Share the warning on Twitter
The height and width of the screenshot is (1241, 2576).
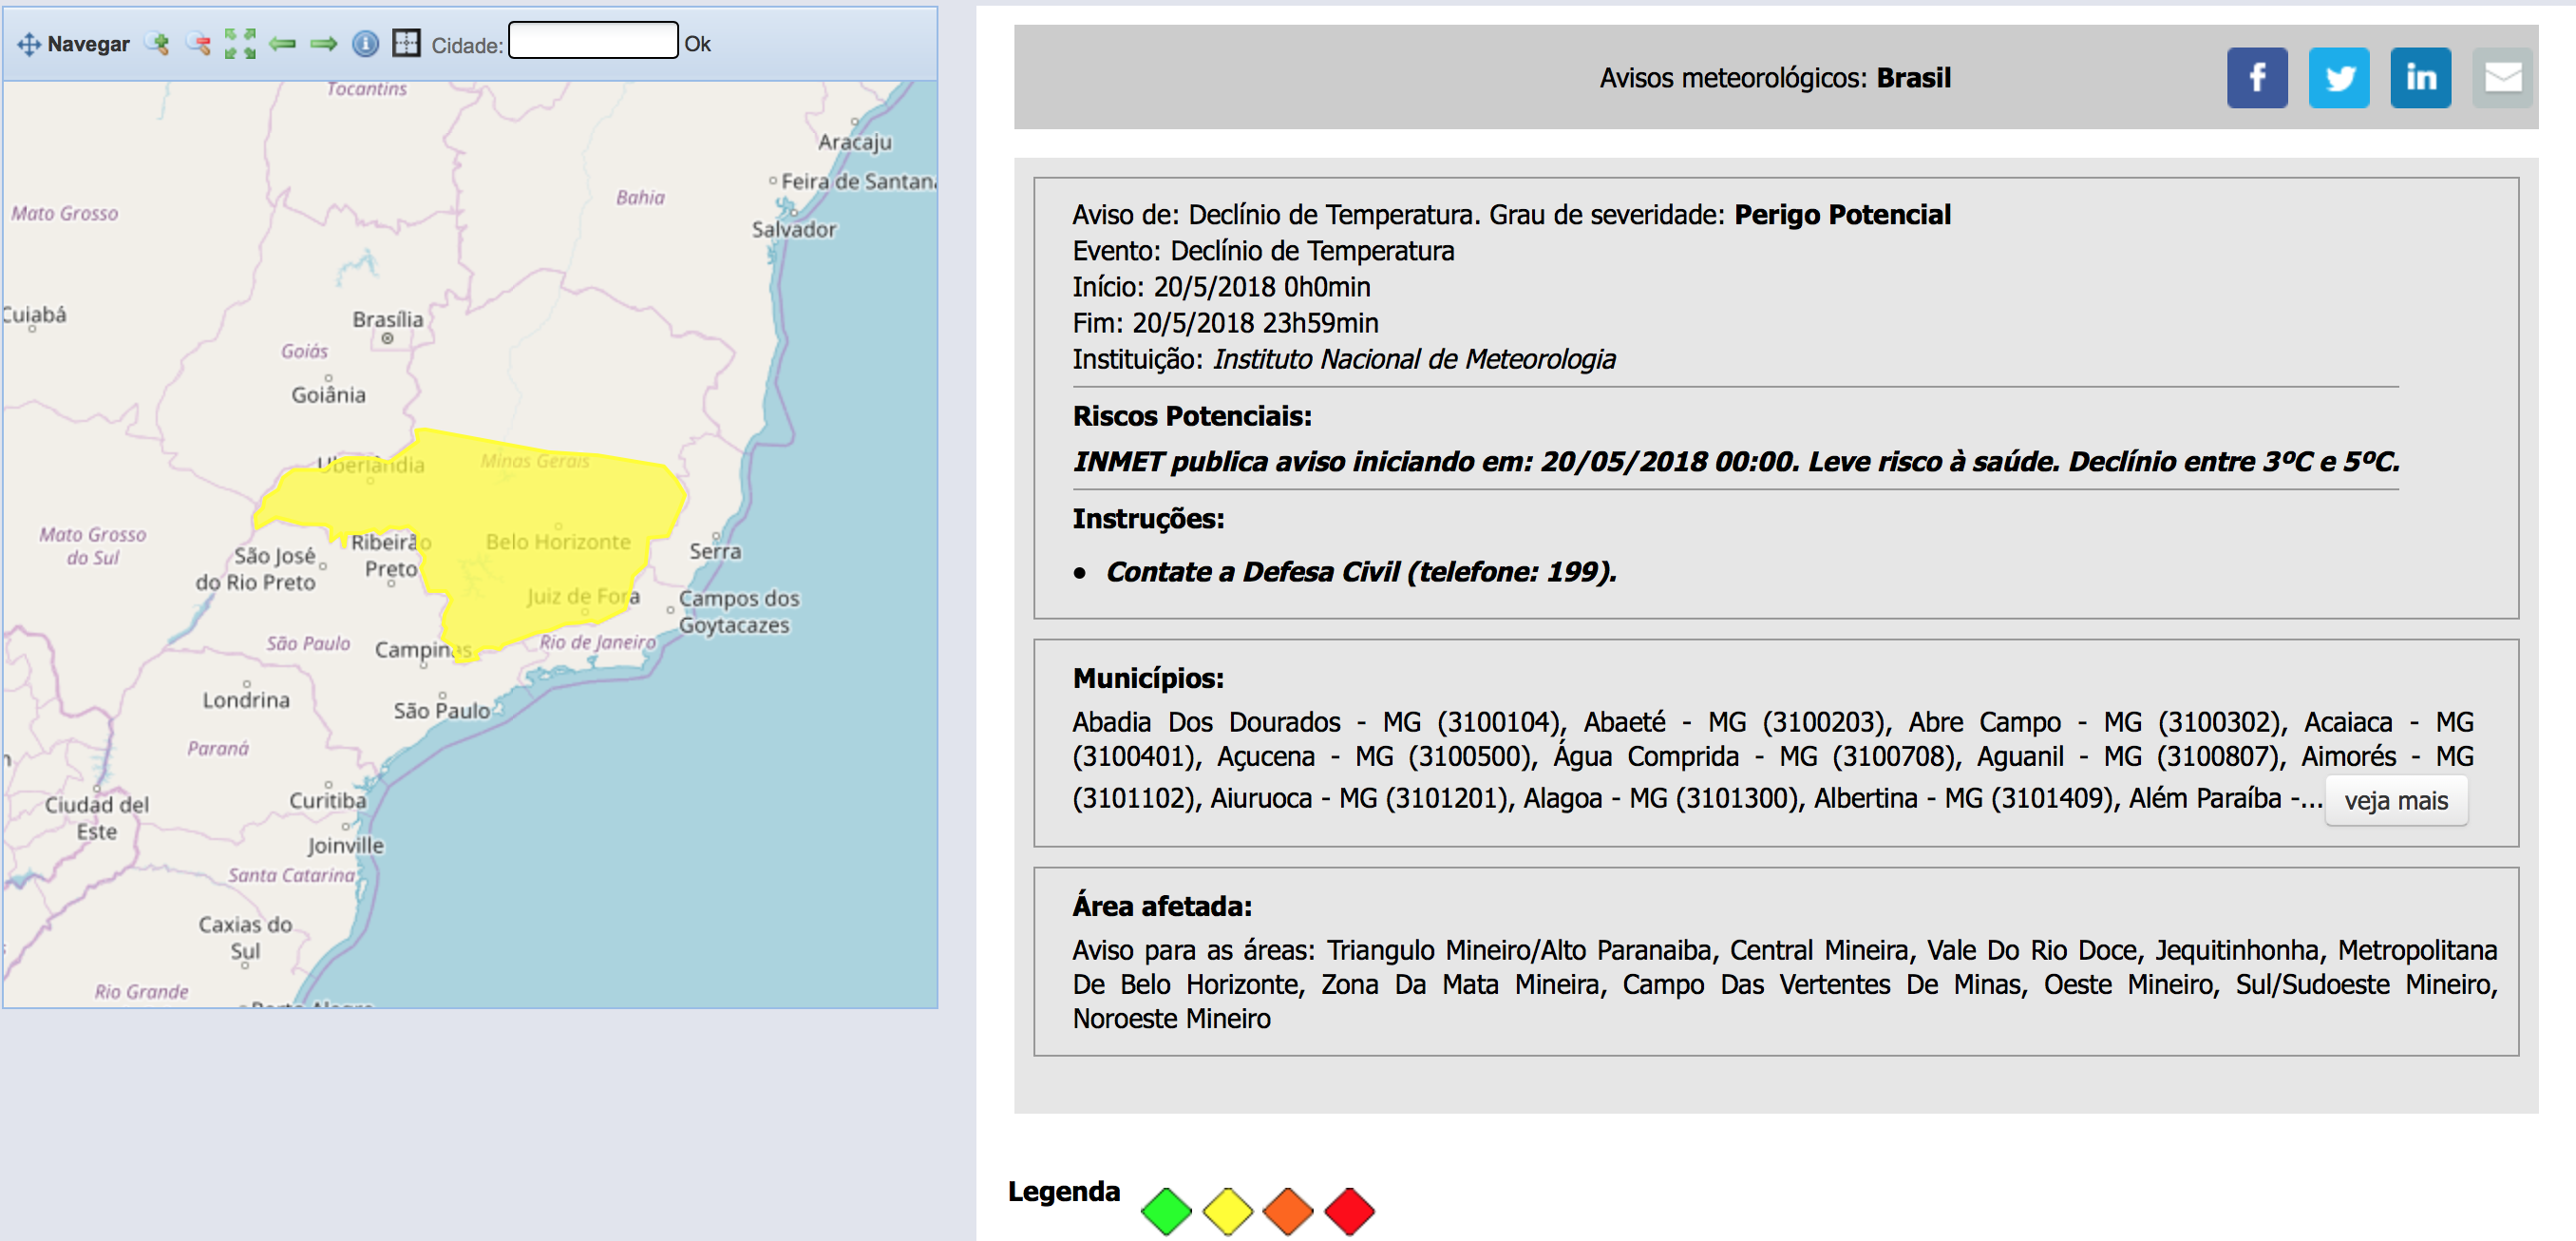(2338, 77)
